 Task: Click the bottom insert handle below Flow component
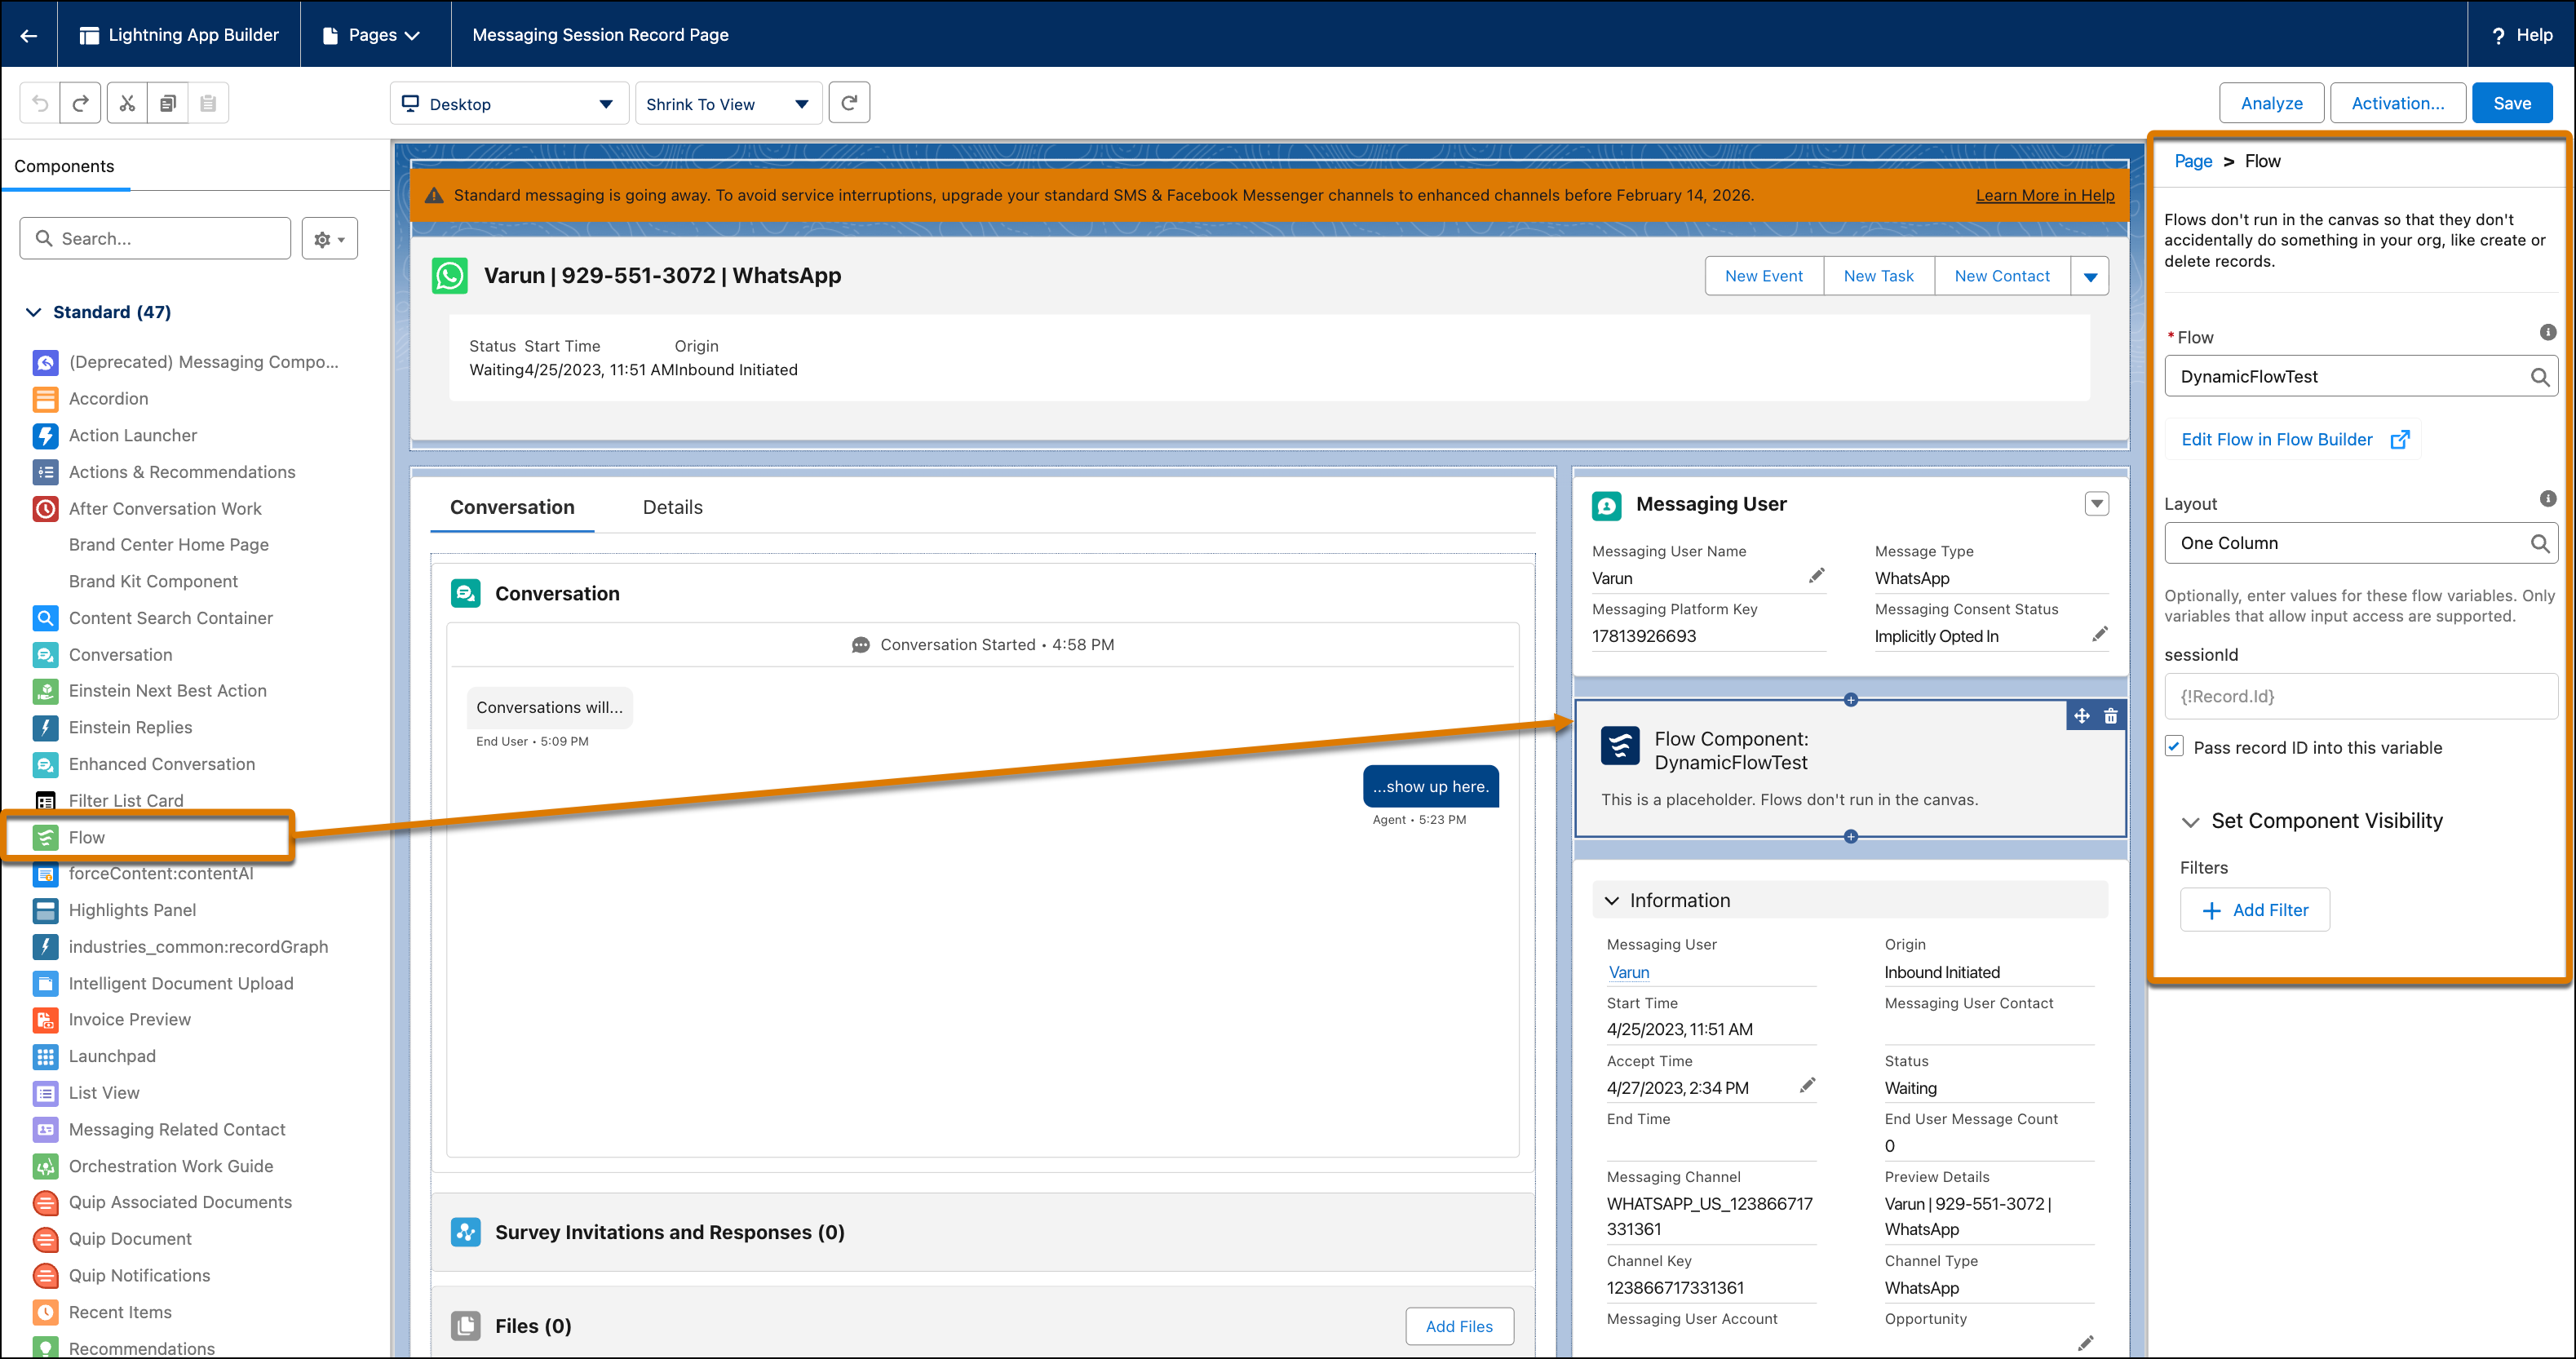(1851, 836)
